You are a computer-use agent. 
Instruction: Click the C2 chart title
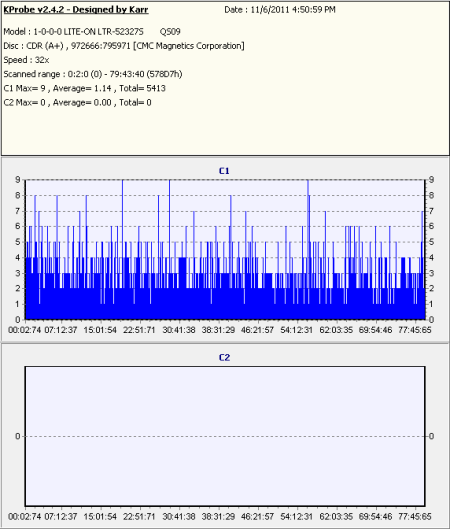click(224, 358)
